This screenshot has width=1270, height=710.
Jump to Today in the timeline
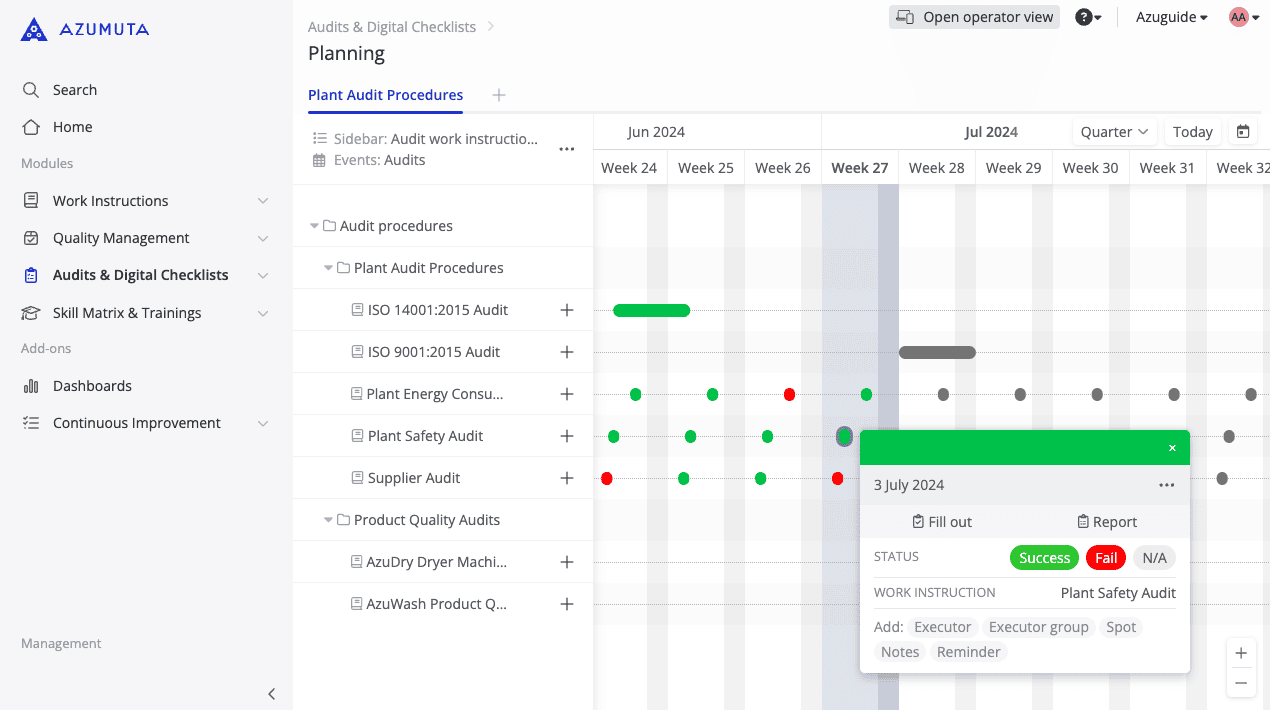coord(1192,132)
